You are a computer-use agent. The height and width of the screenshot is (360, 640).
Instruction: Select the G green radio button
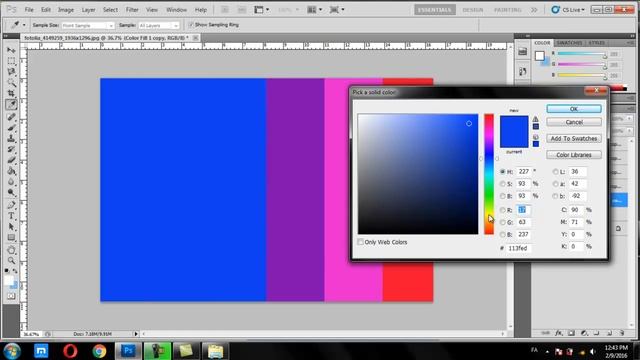[x=502, y=222]
